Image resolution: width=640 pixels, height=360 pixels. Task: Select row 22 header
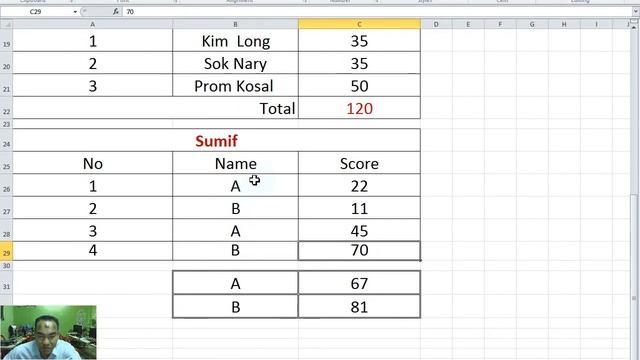click(7, 108)
